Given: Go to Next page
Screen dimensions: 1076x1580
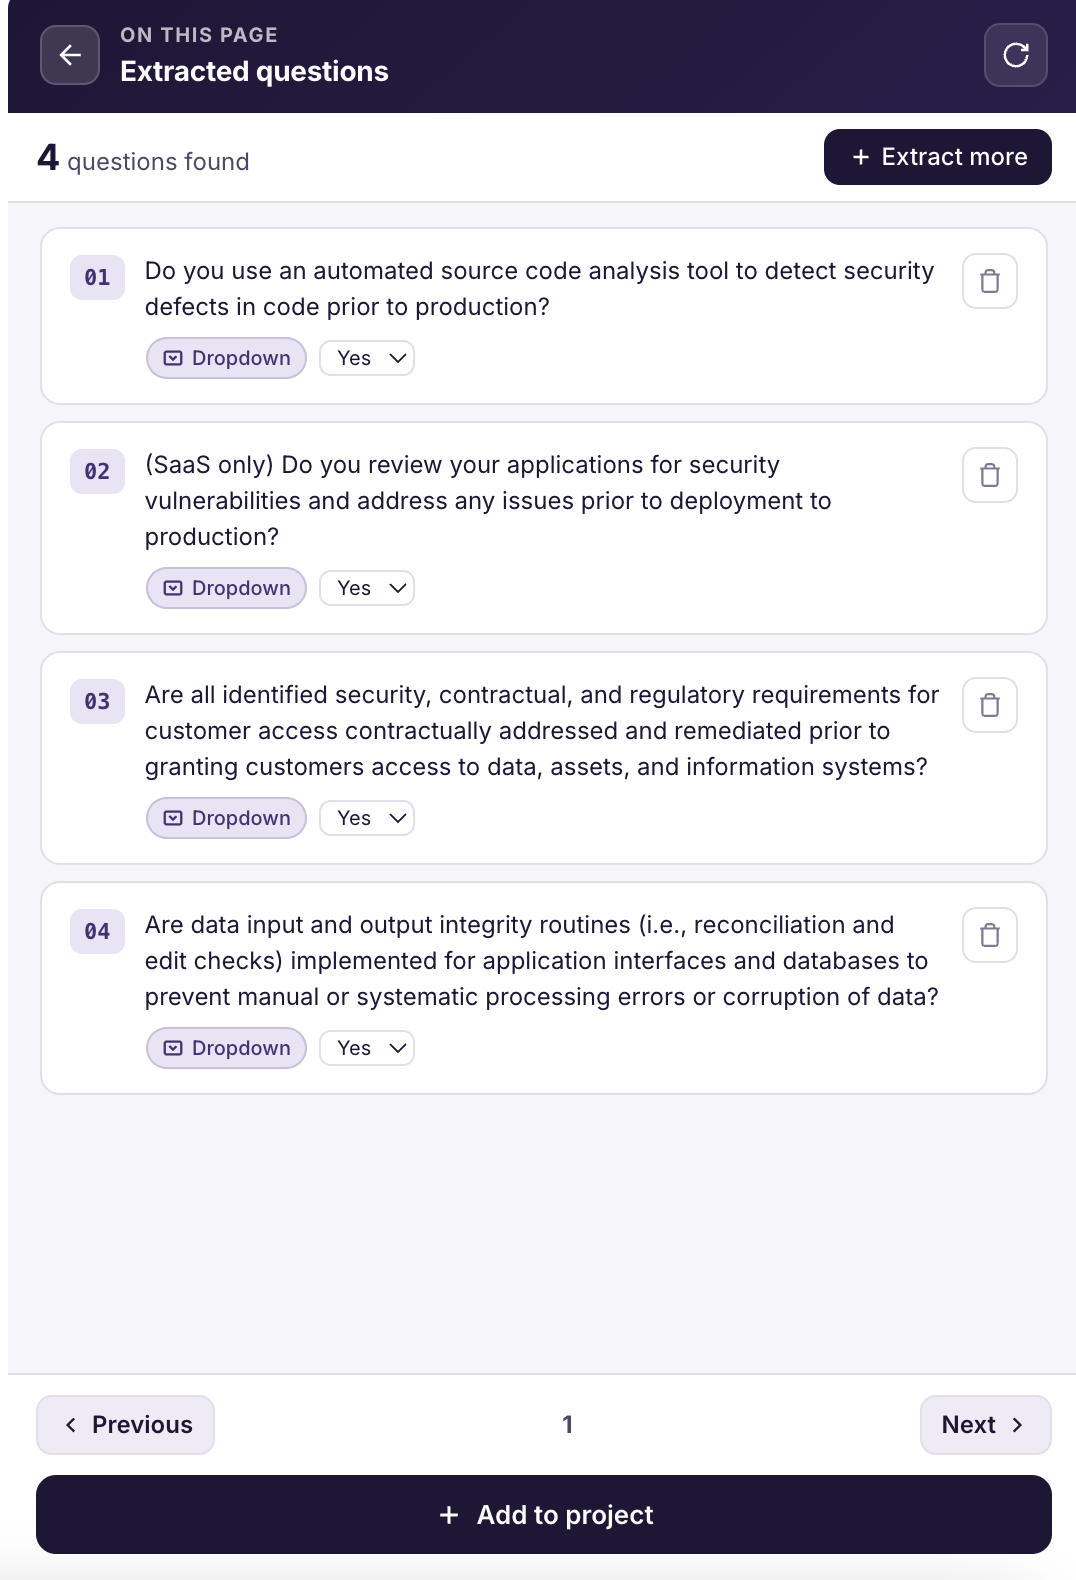Looking at the screenshot, I should click(x=986, y=1425).
